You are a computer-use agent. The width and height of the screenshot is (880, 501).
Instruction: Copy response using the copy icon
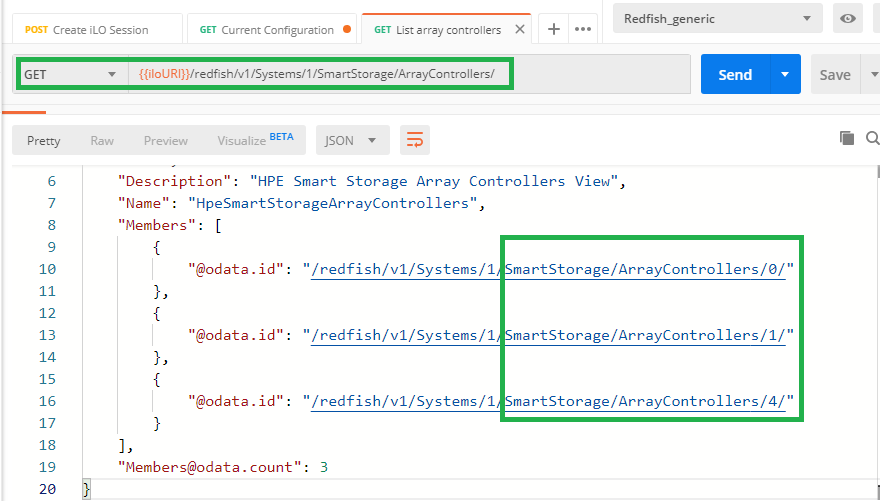(847, 138)
